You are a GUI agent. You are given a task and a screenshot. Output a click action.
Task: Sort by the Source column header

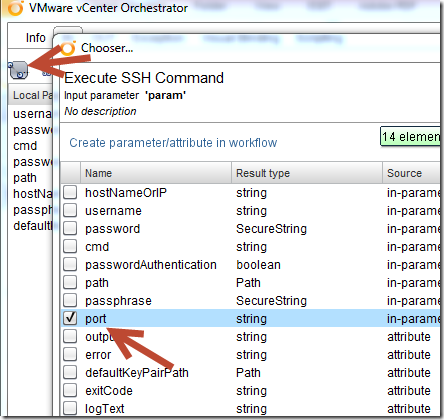coord(412,173)
